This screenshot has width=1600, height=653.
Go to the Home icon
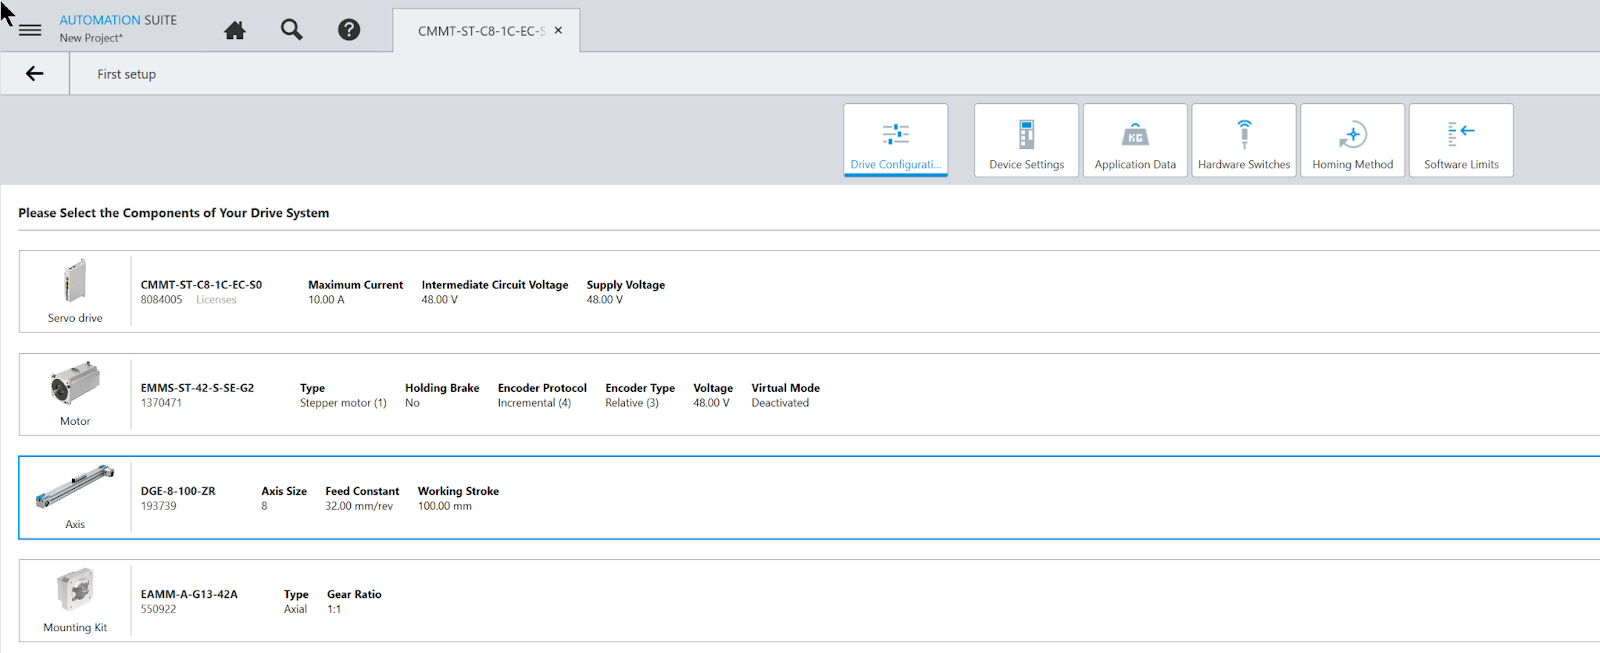[235, 30]
